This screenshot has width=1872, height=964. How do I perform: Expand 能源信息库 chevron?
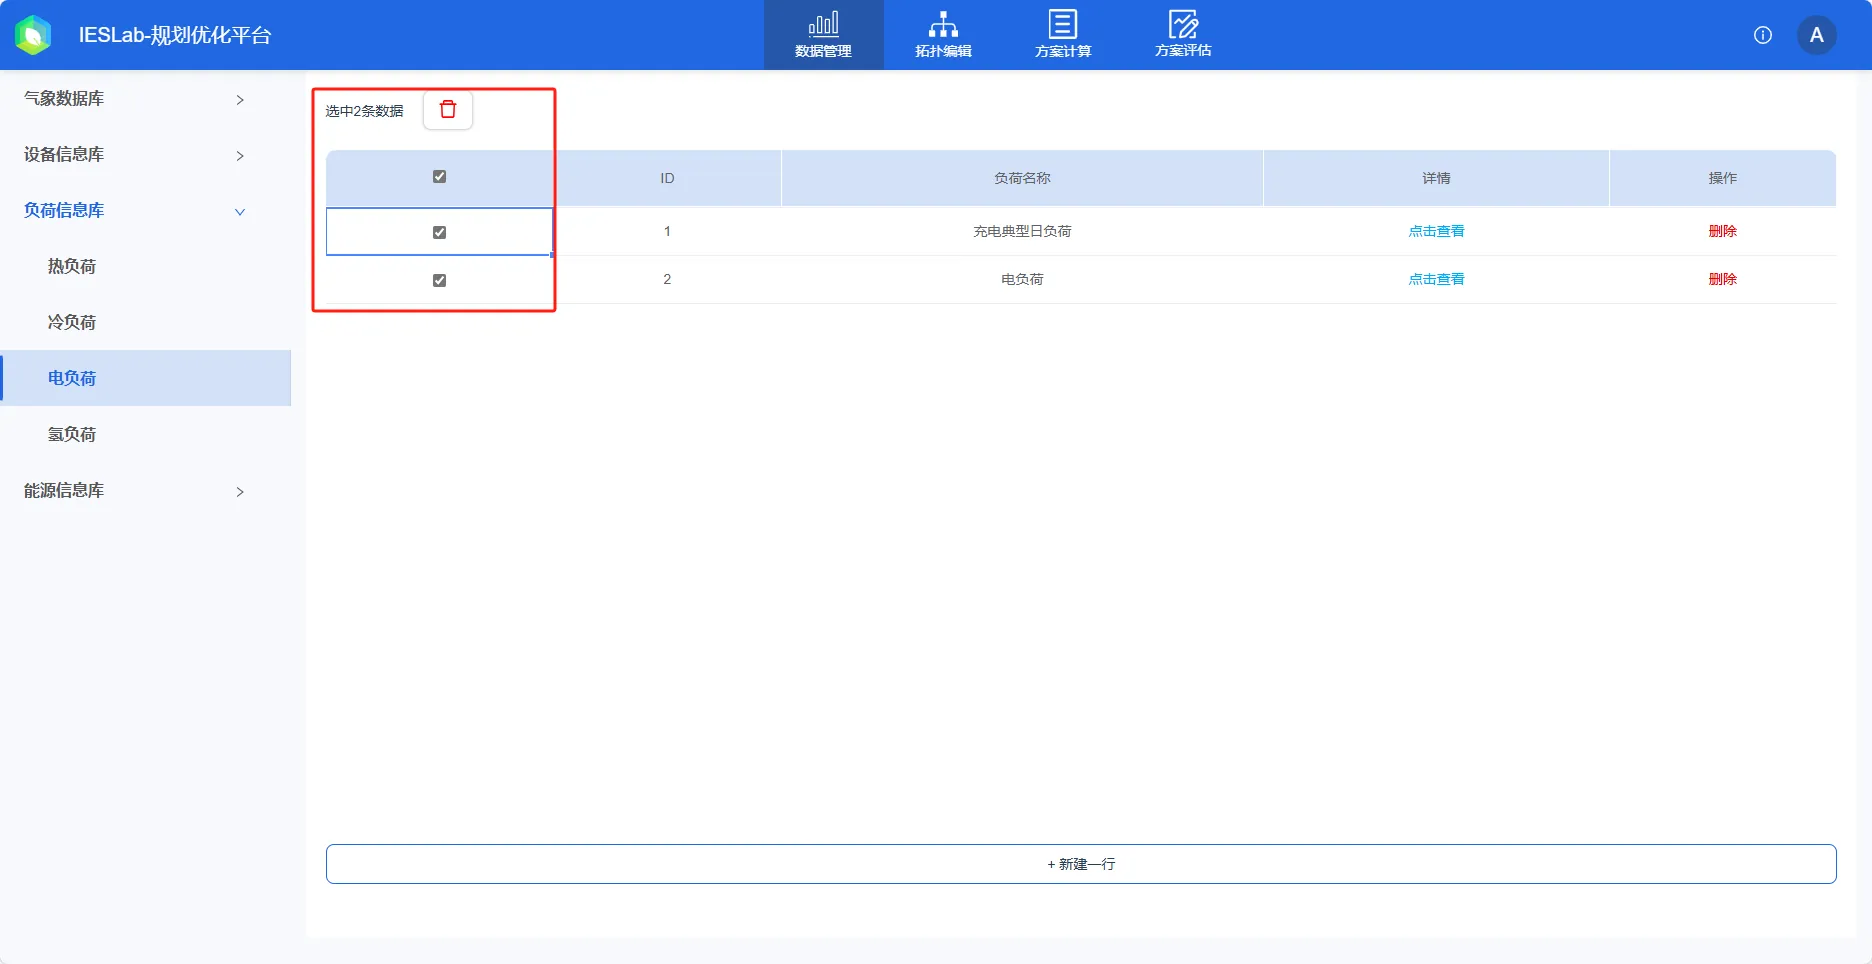(x=240, y=491)
